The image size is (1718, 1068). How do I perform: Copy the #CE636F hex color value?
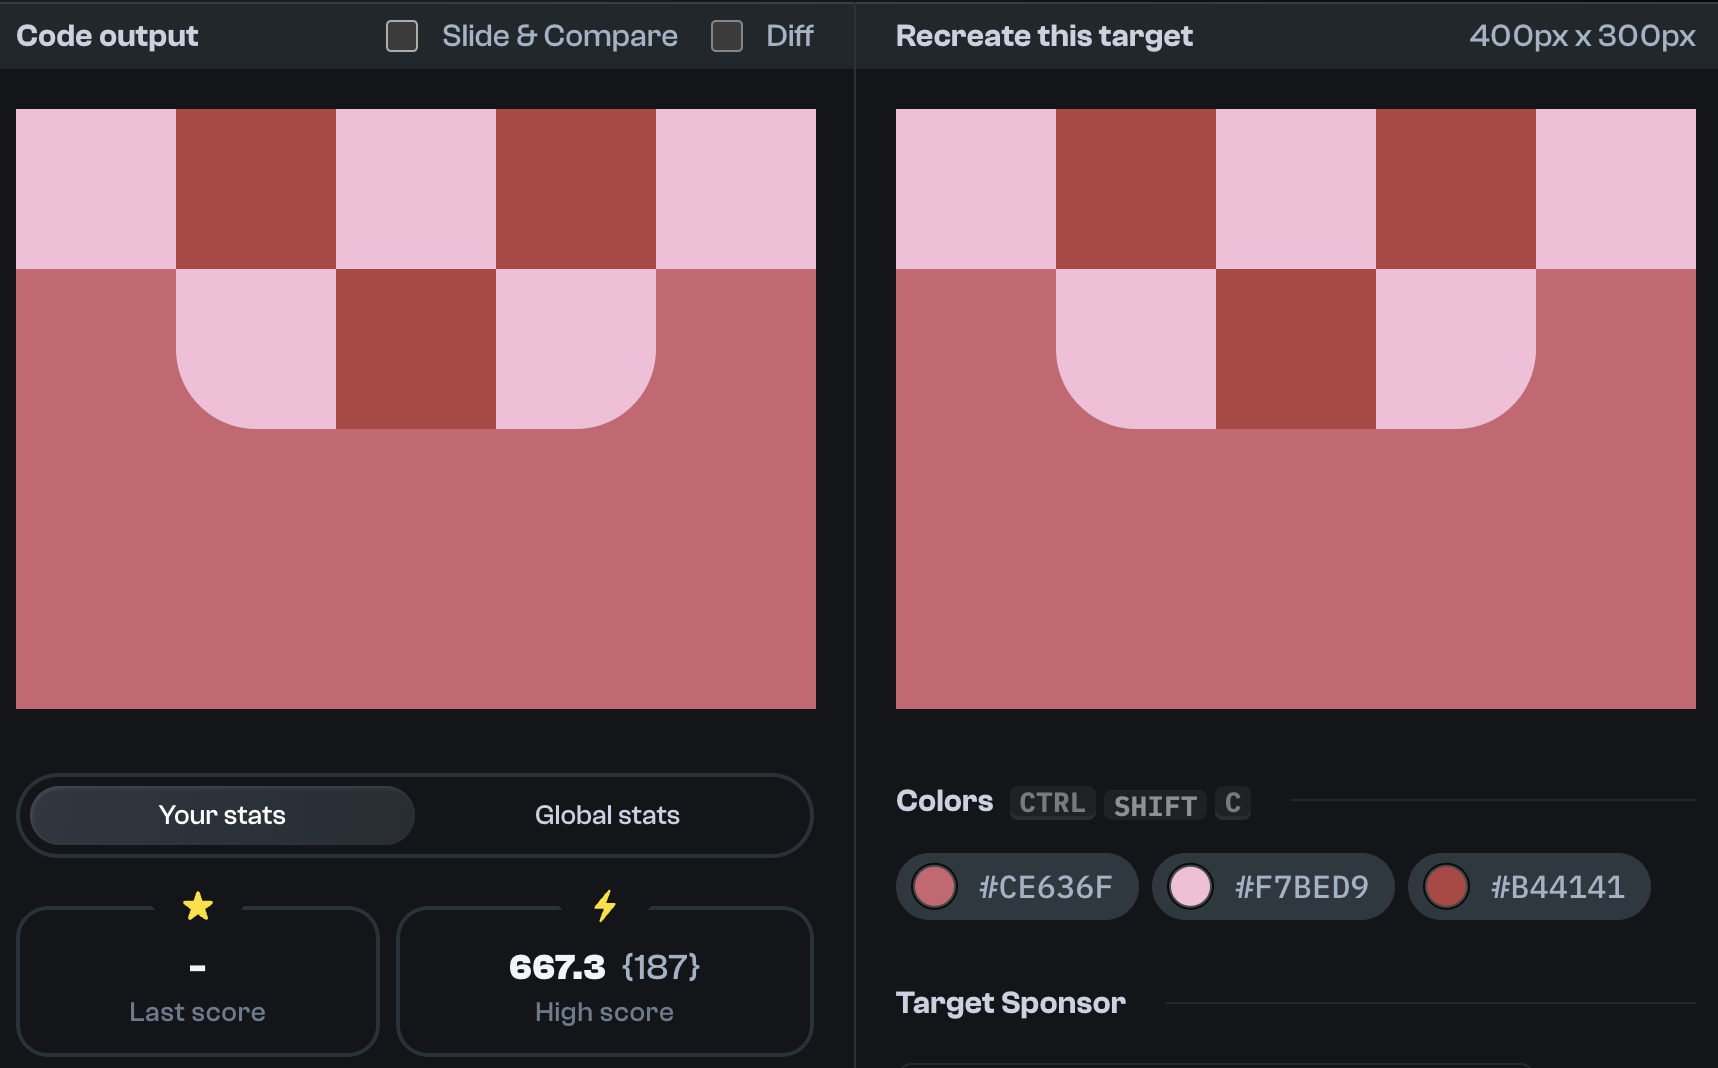[x=1044, y=886]
